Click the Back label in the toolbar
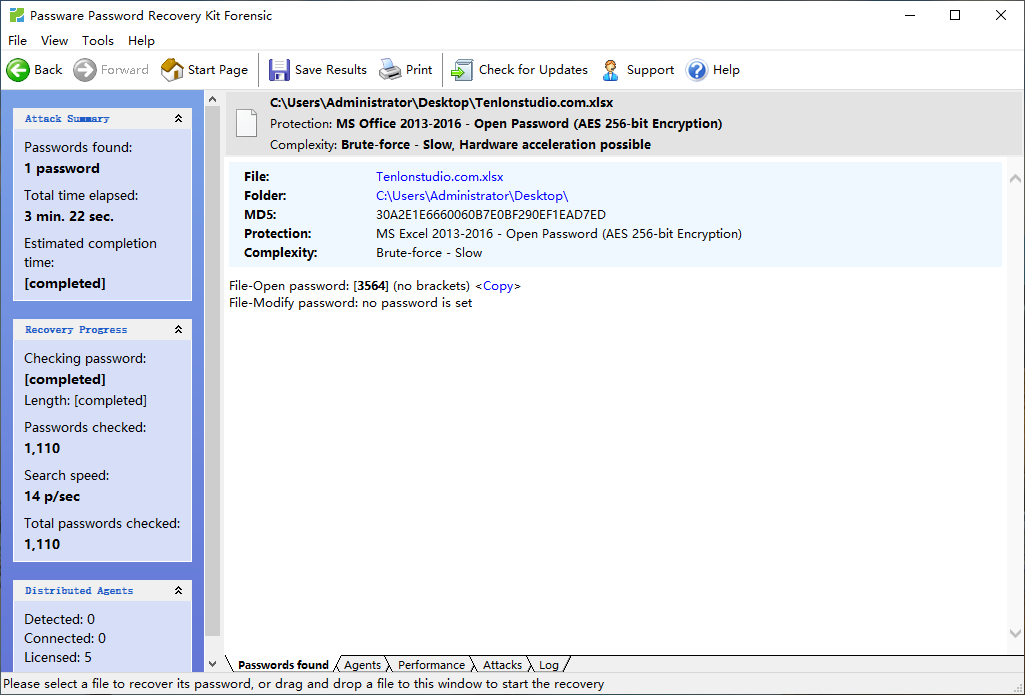This screenshot has height=695, width=1025. 48,70
